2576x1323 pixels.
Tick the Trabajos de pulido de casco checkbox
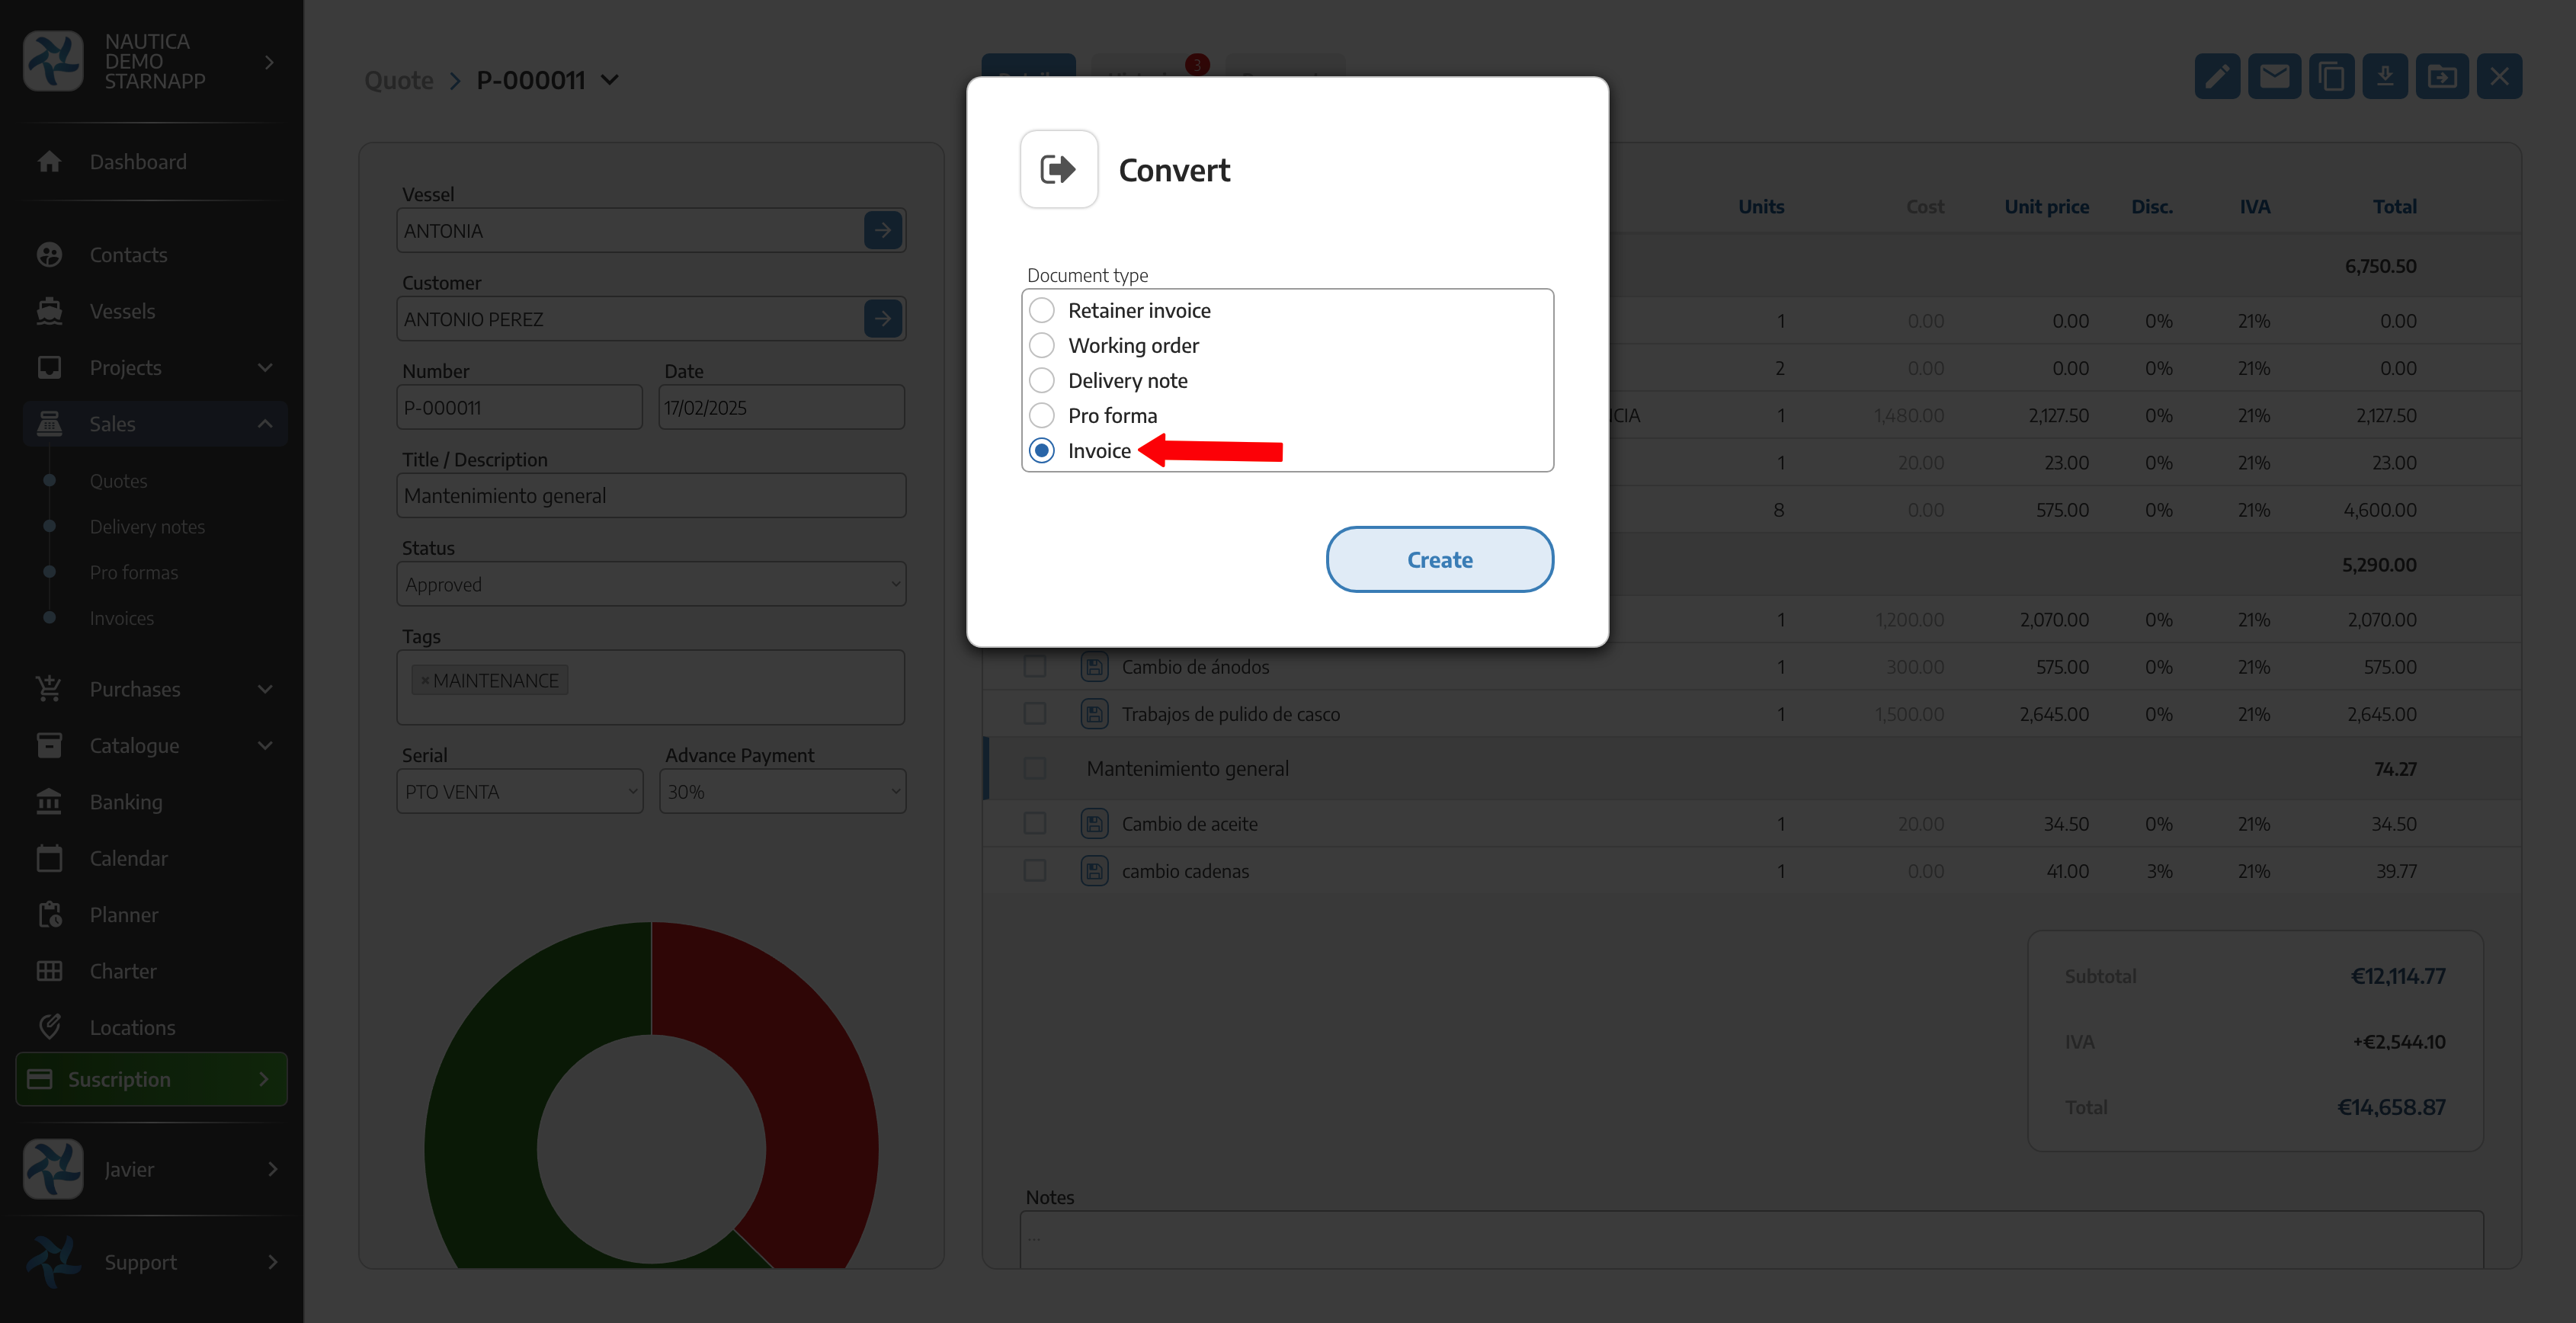(1034, 713)
